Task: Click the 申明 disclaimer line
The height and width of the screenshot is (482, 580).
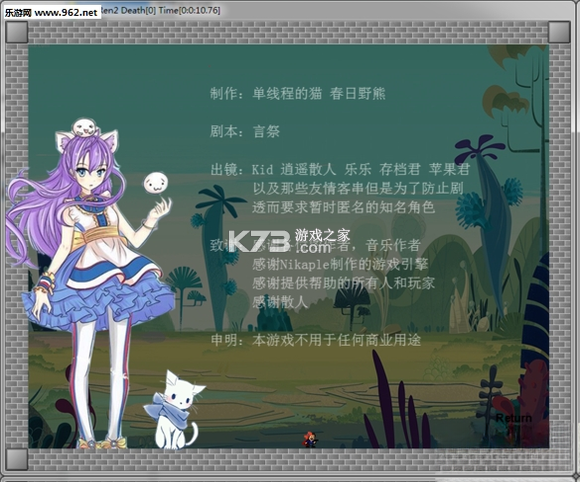Action: coord(316,340)
